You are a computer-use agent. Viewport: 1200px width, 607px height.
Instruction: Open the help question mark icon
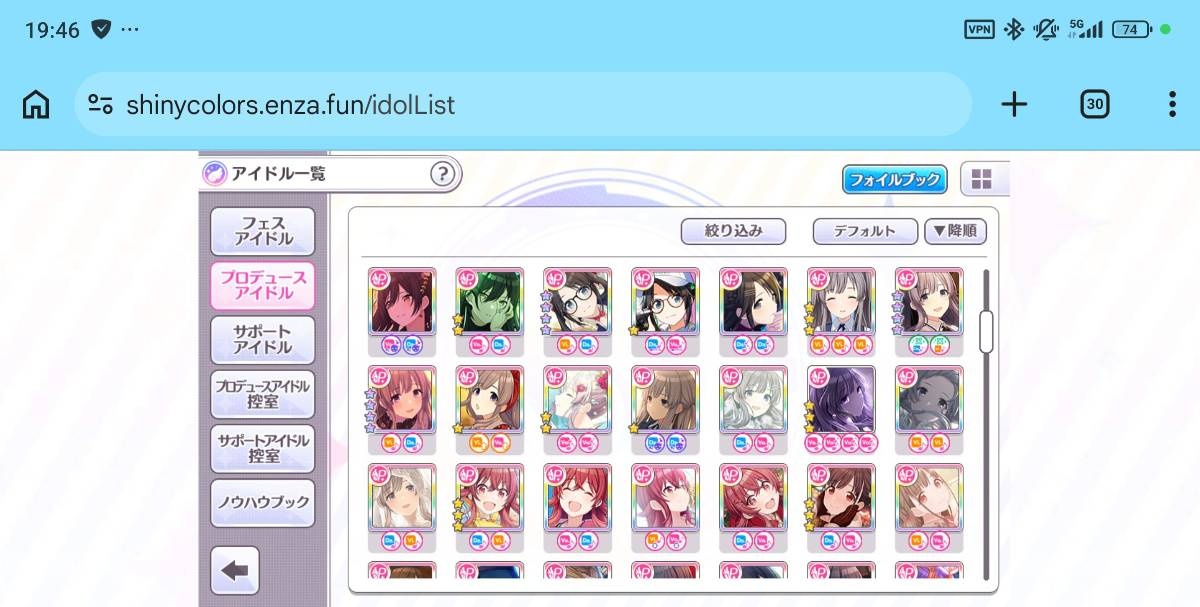click(x=442, y=174)
